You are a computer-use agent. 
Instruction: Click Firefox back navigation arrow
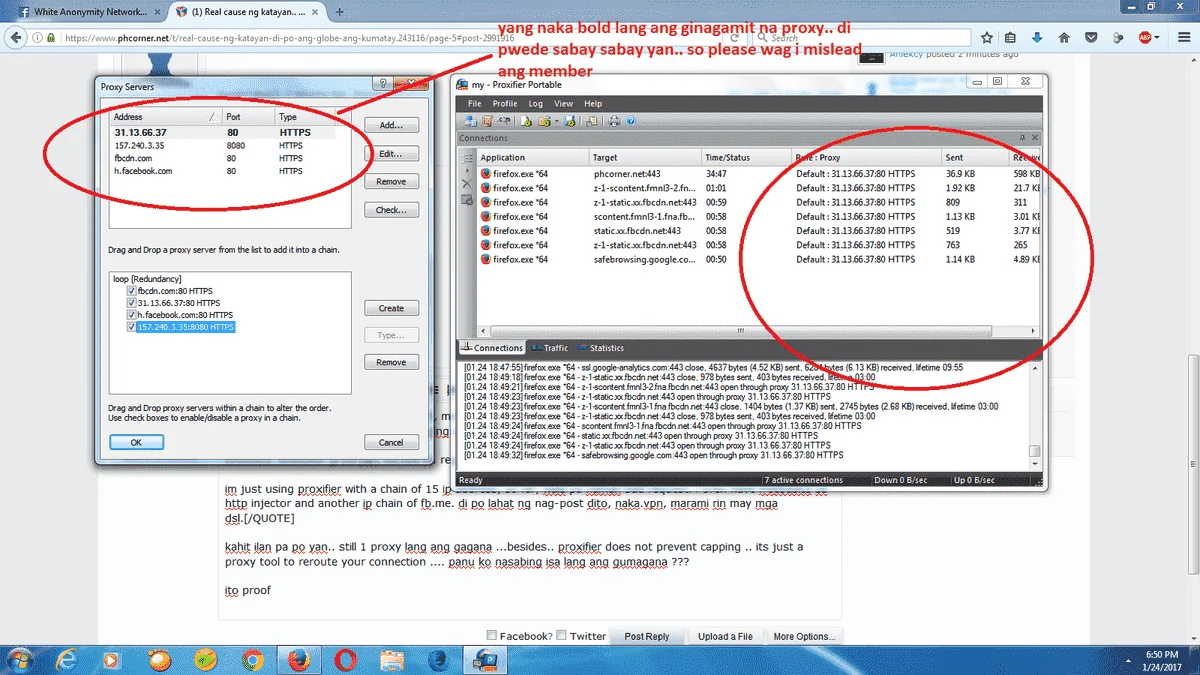tap(17, 38)
